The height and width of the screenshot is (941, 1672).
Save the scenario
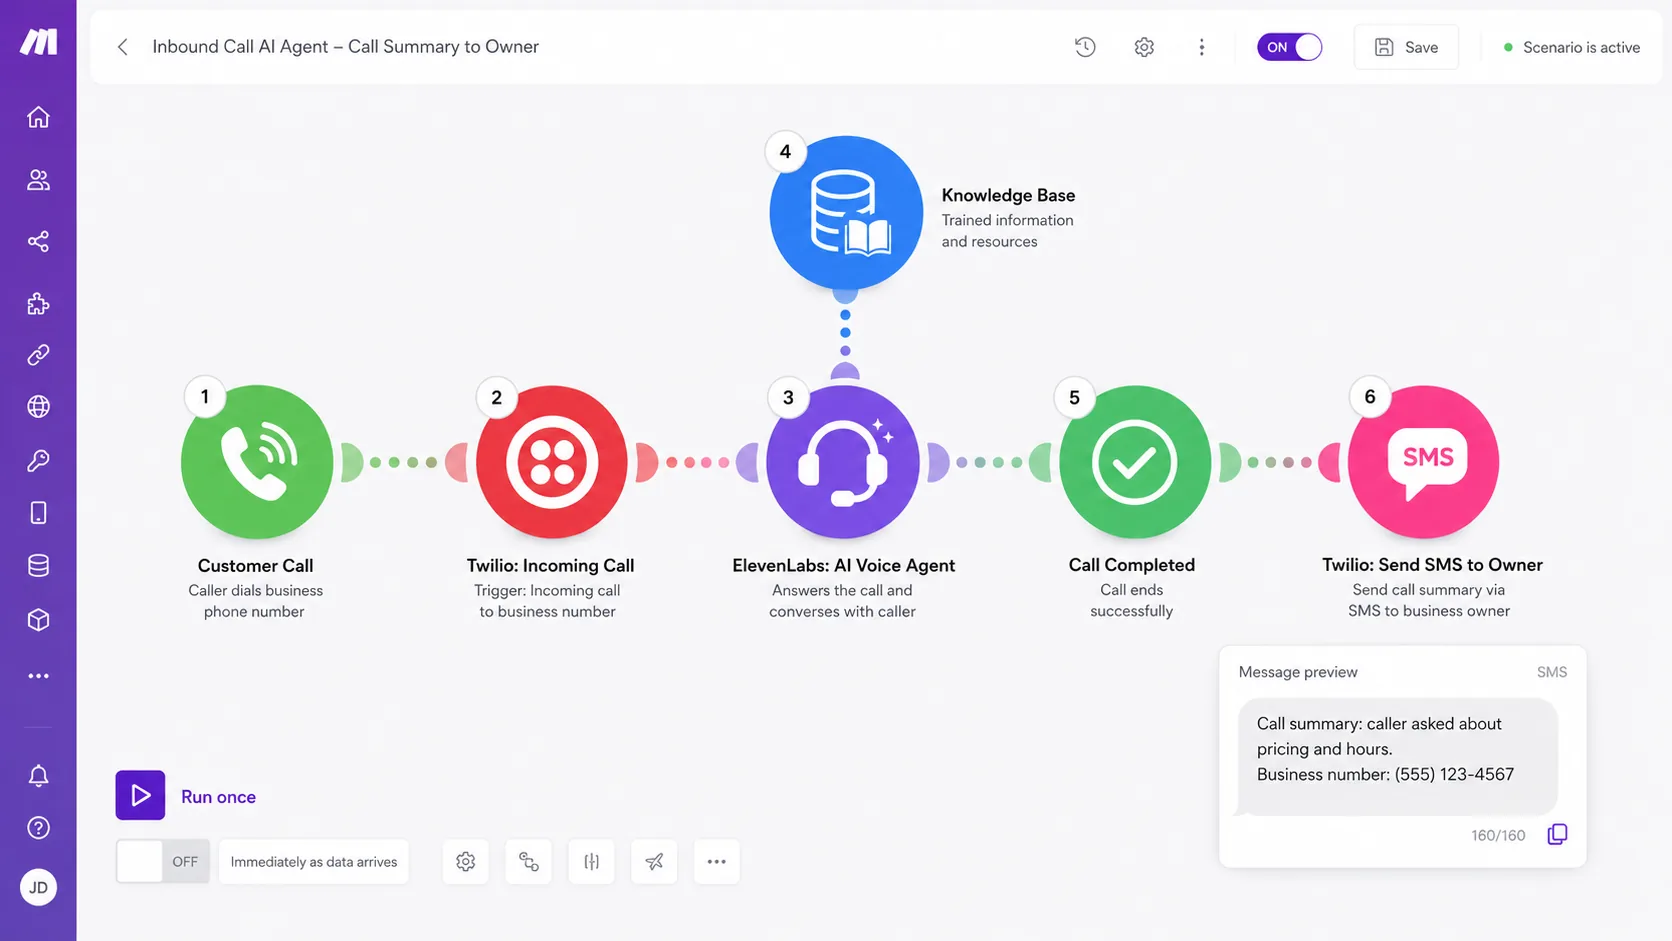1406,47
